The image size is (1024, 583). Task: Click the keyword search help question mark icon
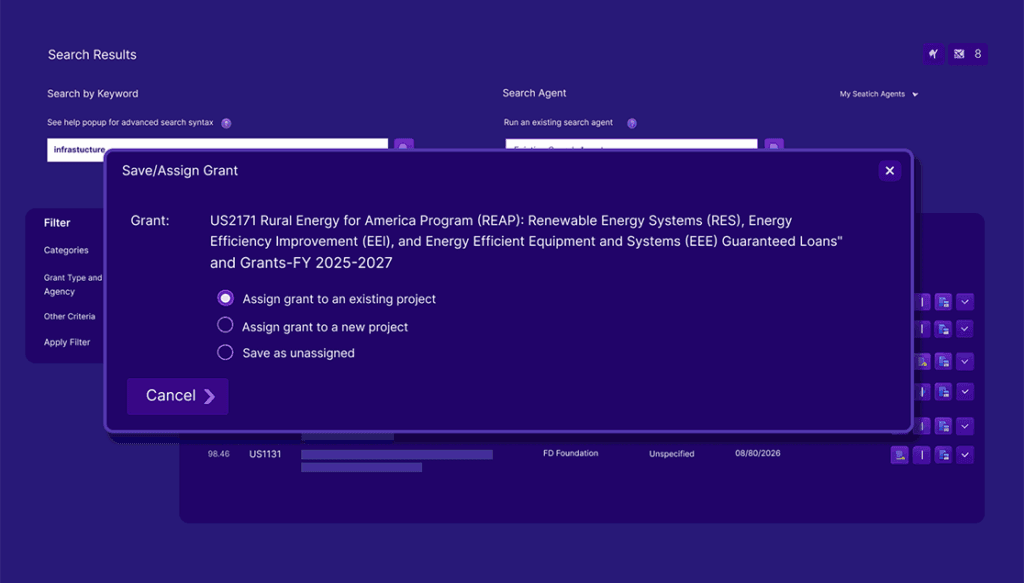click(x=226, y=122)
